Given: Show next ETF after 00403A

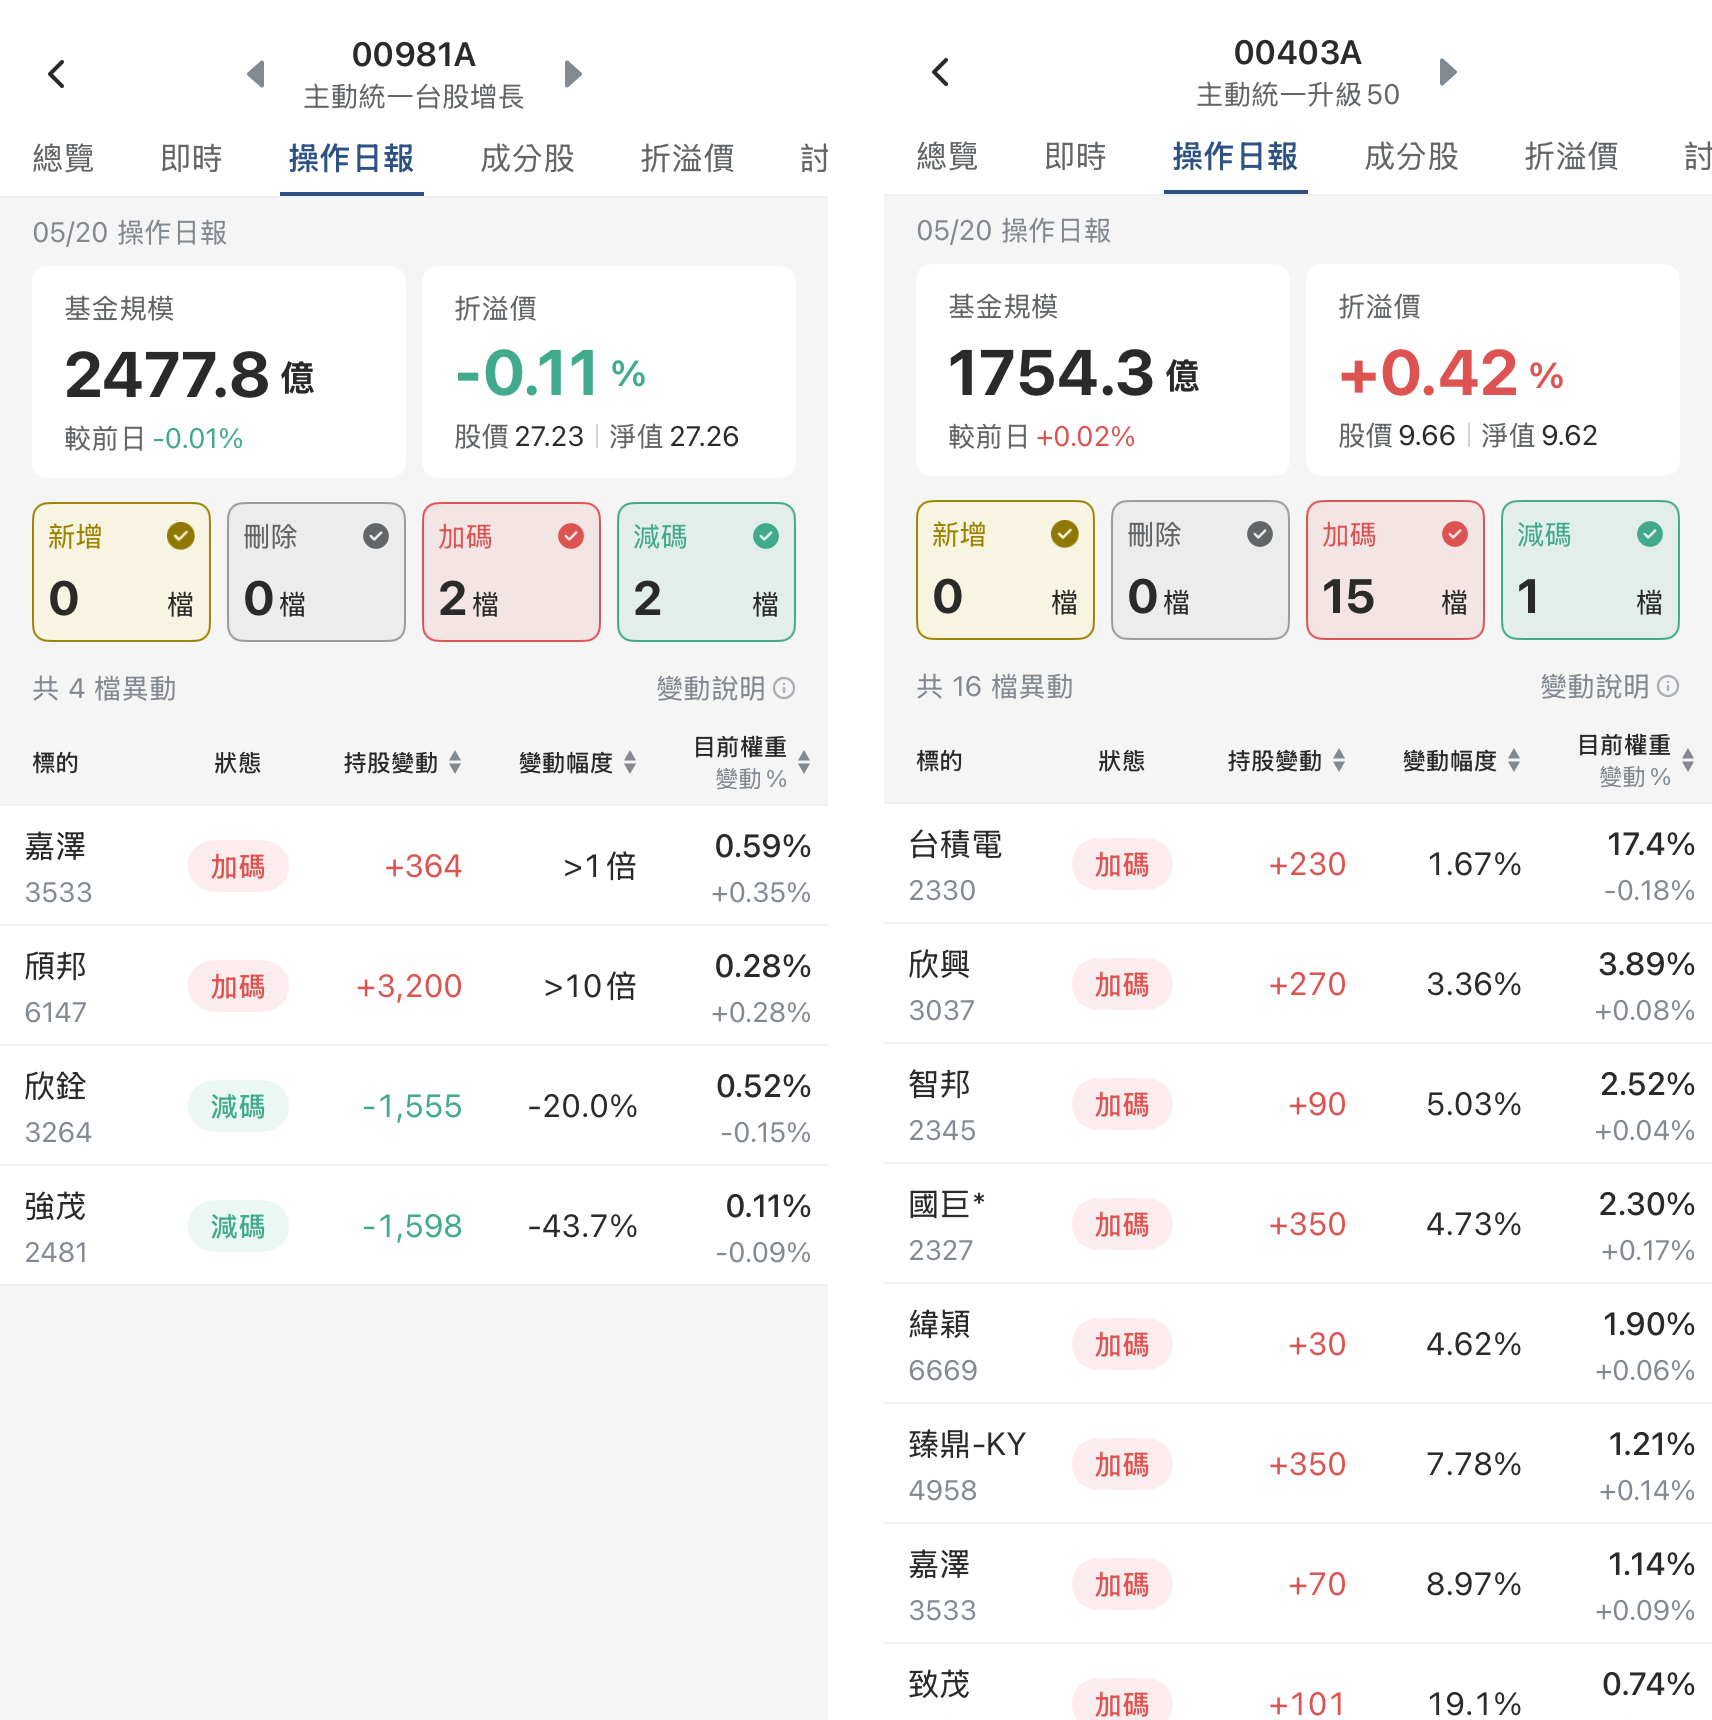Looking at the screenshot, I should pos(1448,71).
